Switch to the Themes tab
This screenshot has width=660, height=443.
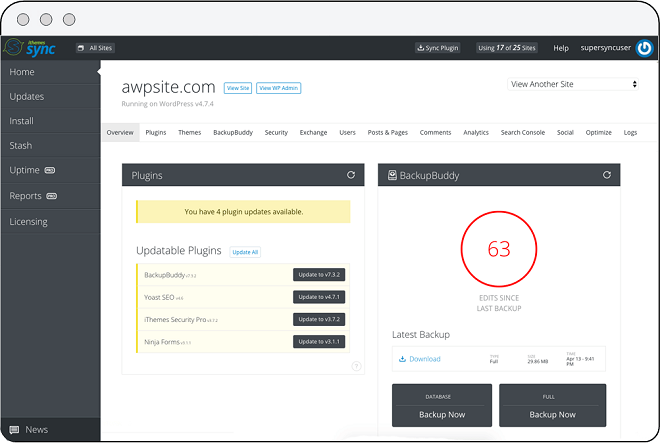(x=189, y=133)
